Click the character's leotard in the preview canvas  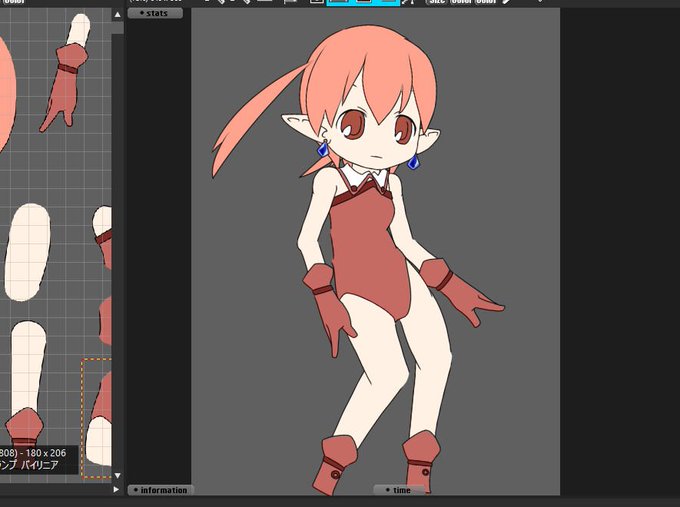coord(369,252)
